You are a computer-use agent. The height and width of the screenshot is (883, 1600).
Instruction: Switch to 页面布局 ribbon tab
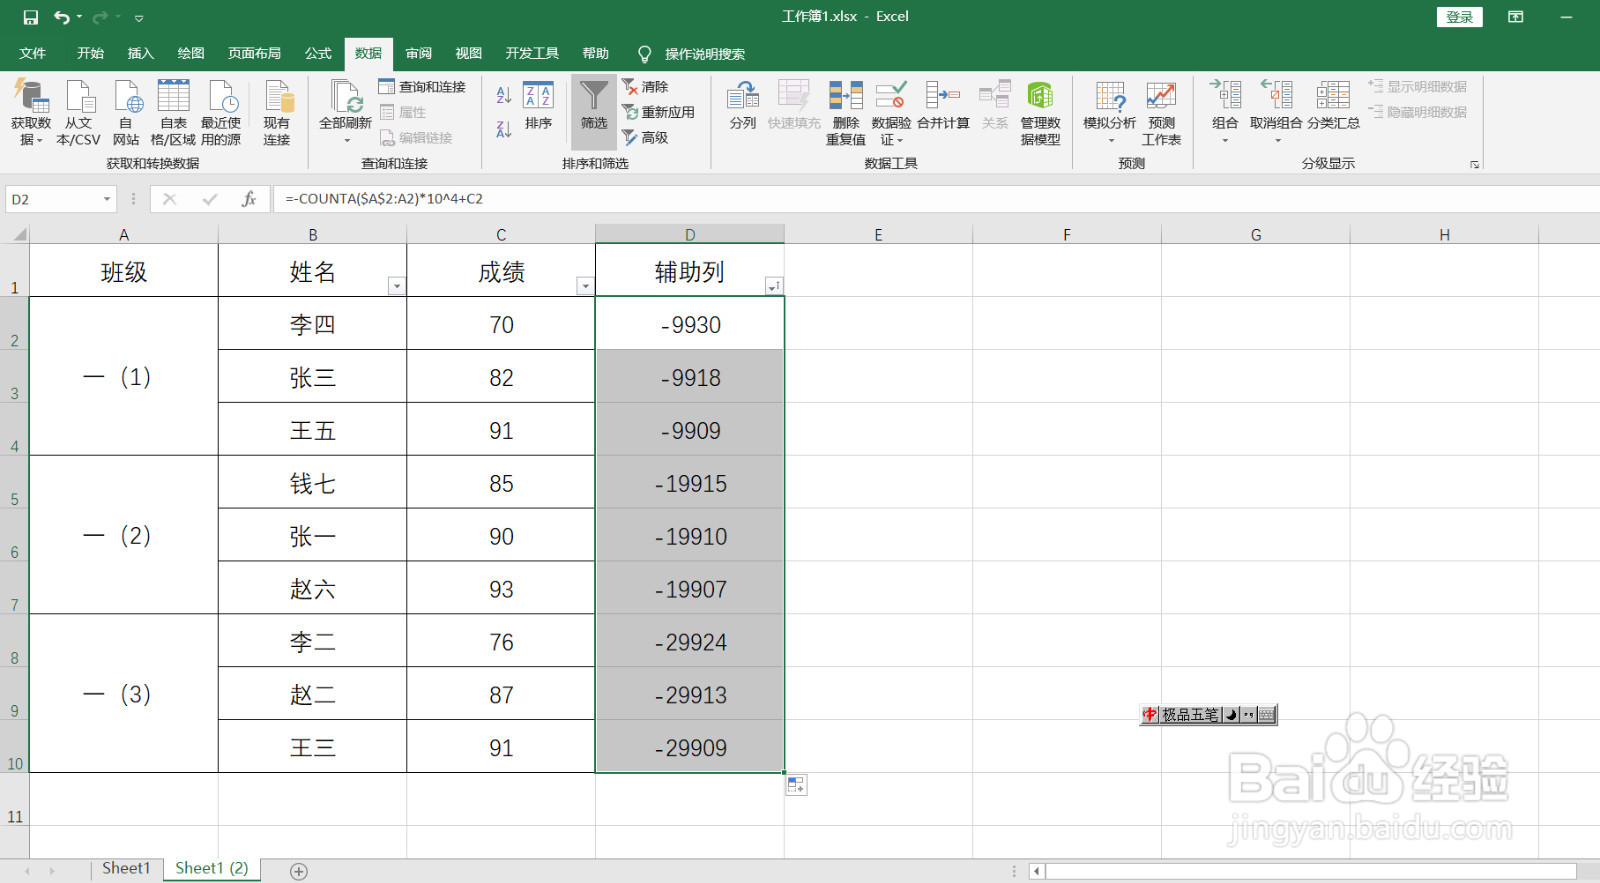coord(255,53)
